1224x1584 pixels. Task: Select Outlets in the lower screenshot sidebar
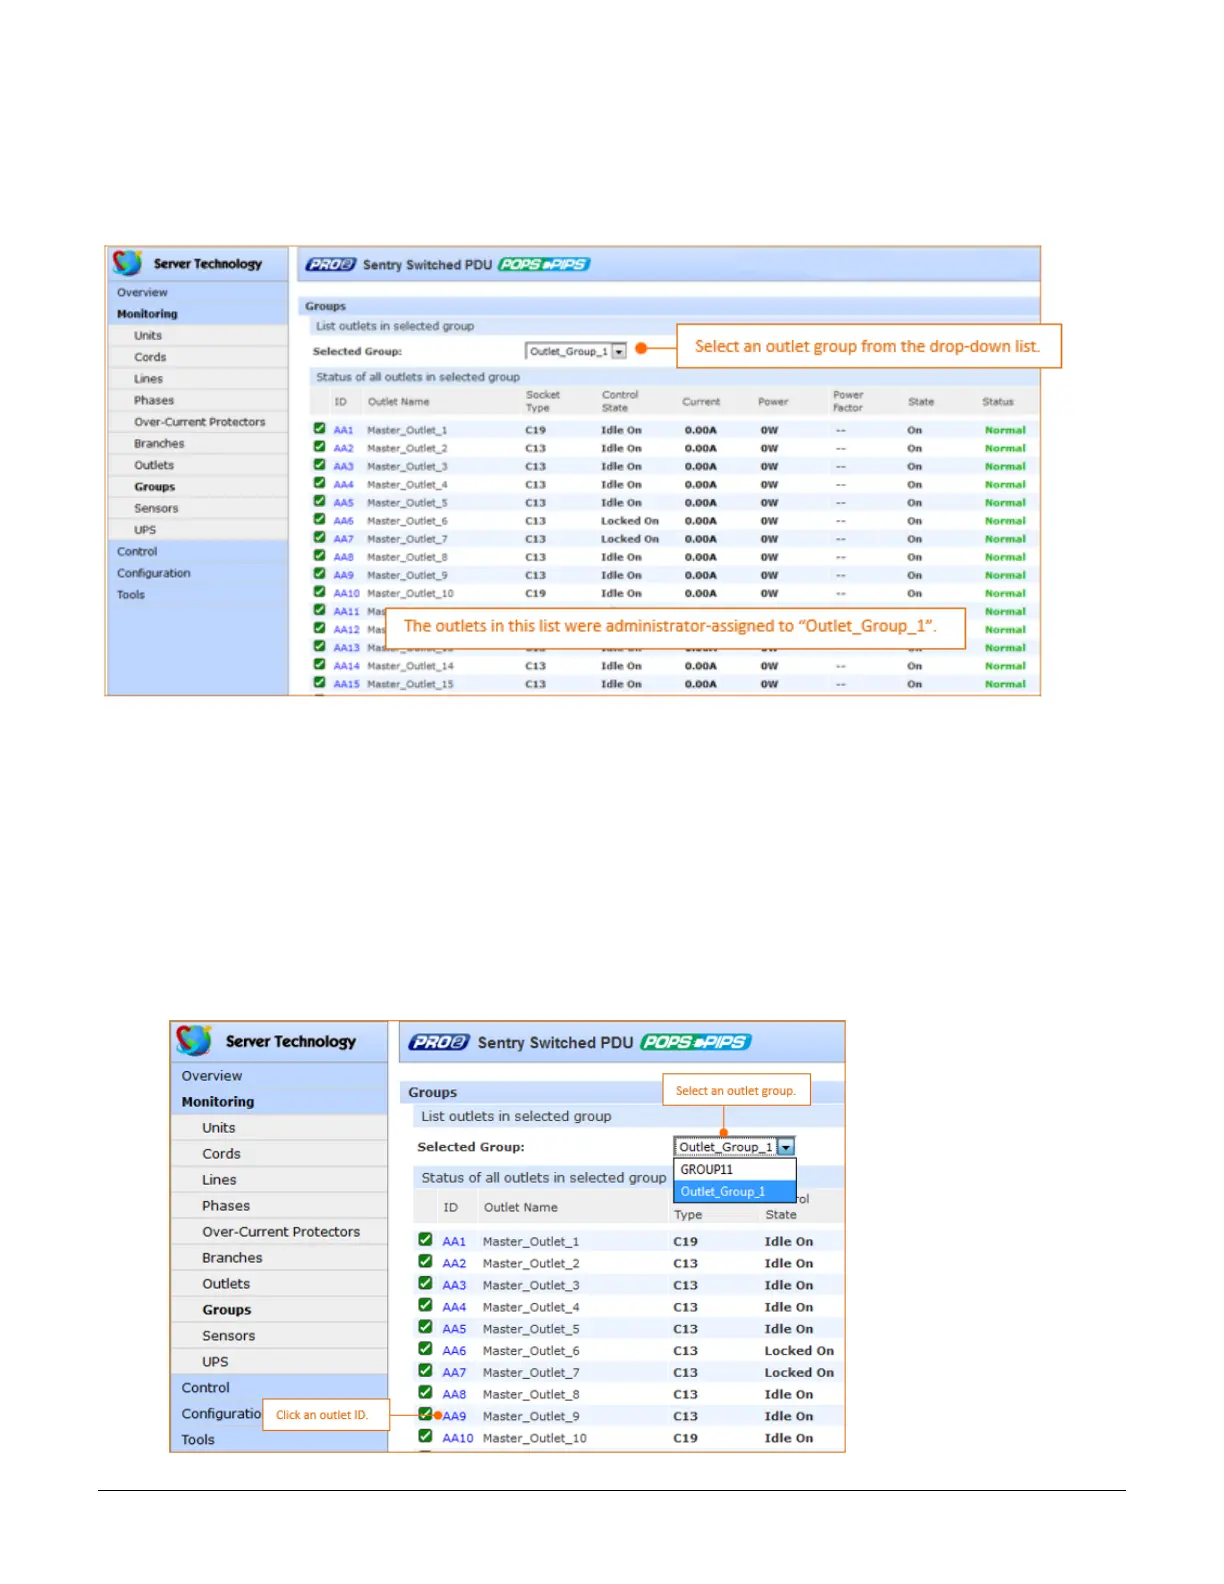click(226, 1284)
